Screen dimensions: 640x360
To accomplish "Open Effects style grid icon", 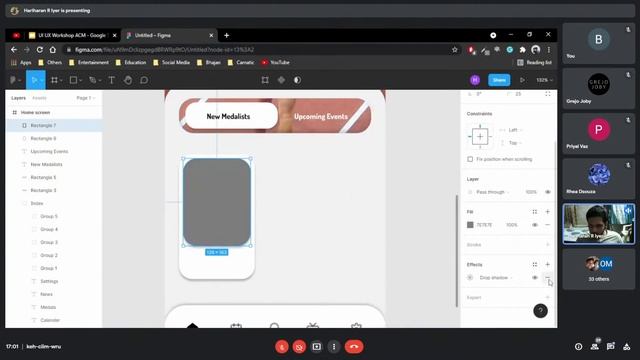I will pyautogui.click(x=535, y=264).
